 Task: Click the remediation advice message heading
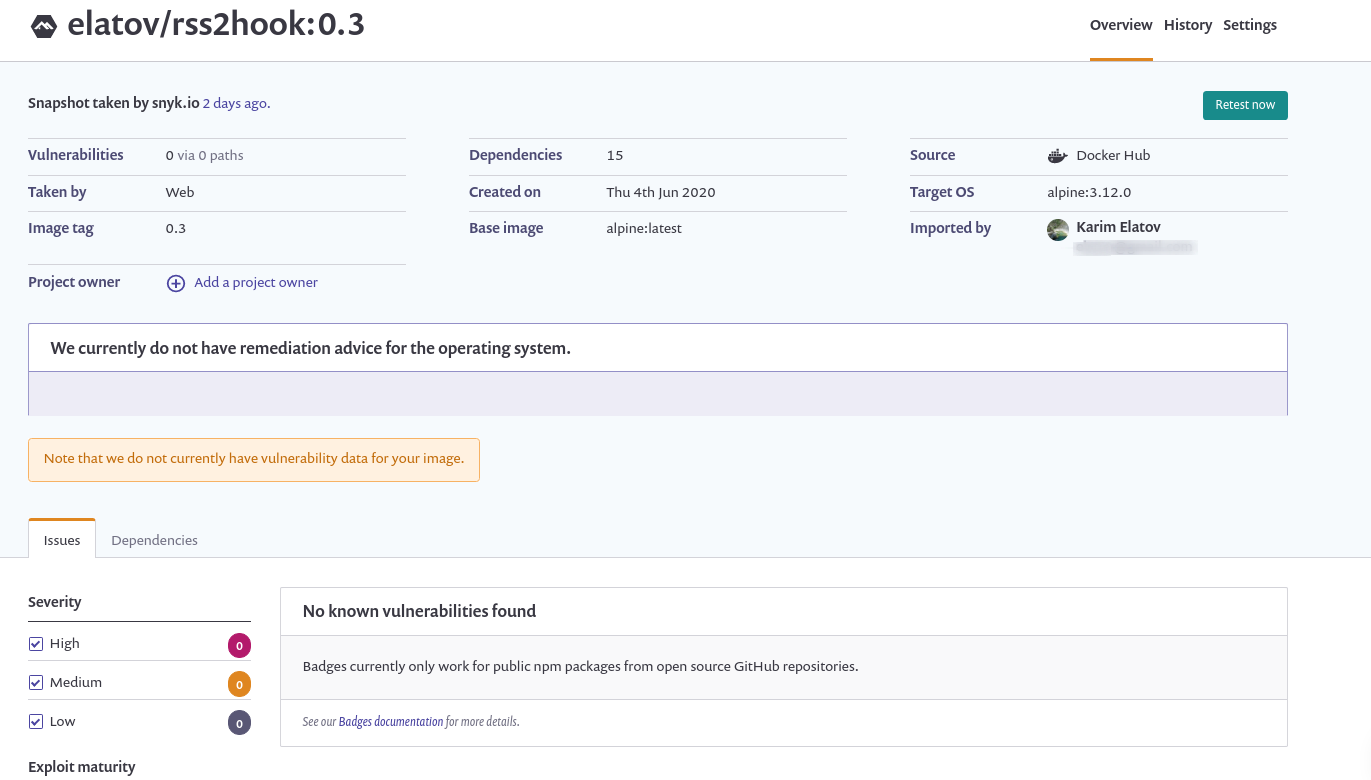[311, 348]
